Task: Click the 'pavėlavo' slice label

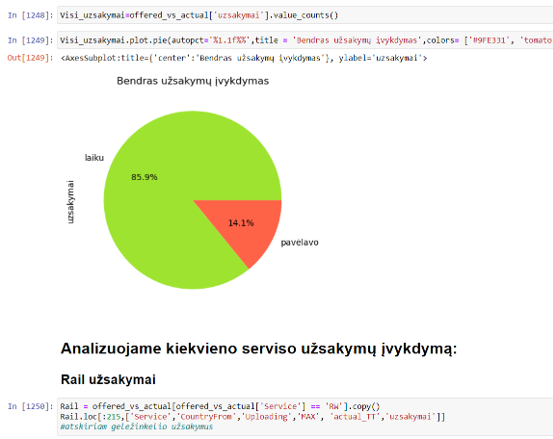Action: [299, 243]
